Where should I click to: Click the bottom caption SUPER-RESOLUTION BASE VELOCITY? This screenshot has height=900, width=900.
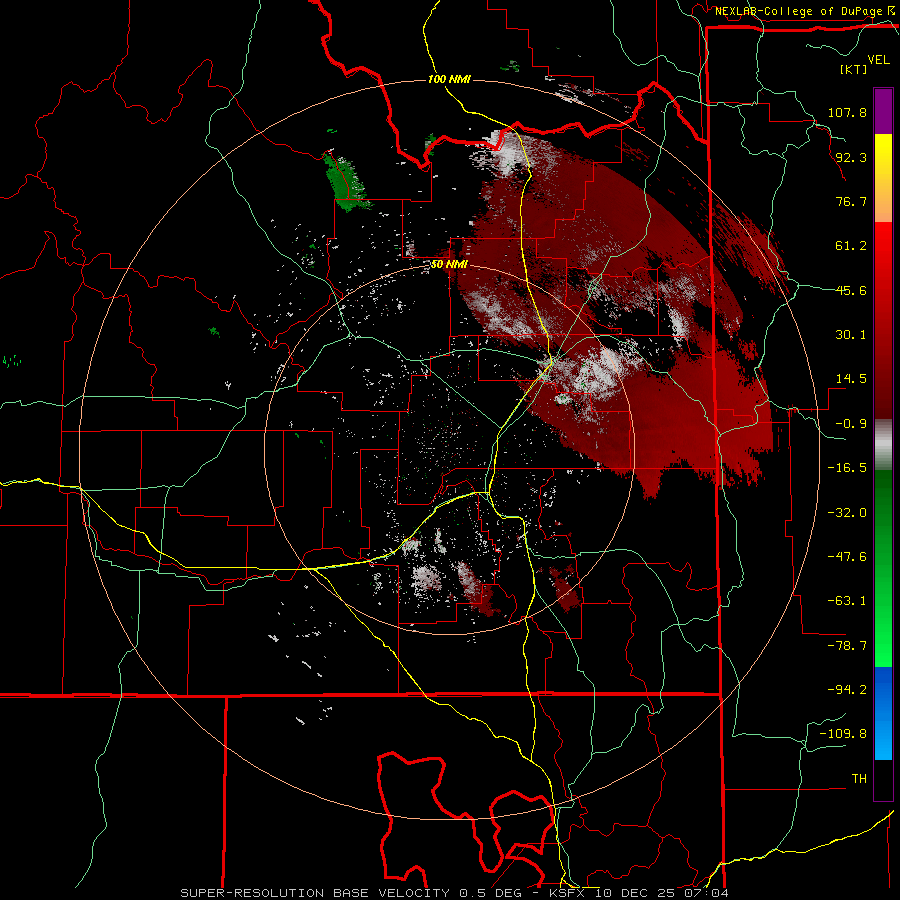[315, 893]
